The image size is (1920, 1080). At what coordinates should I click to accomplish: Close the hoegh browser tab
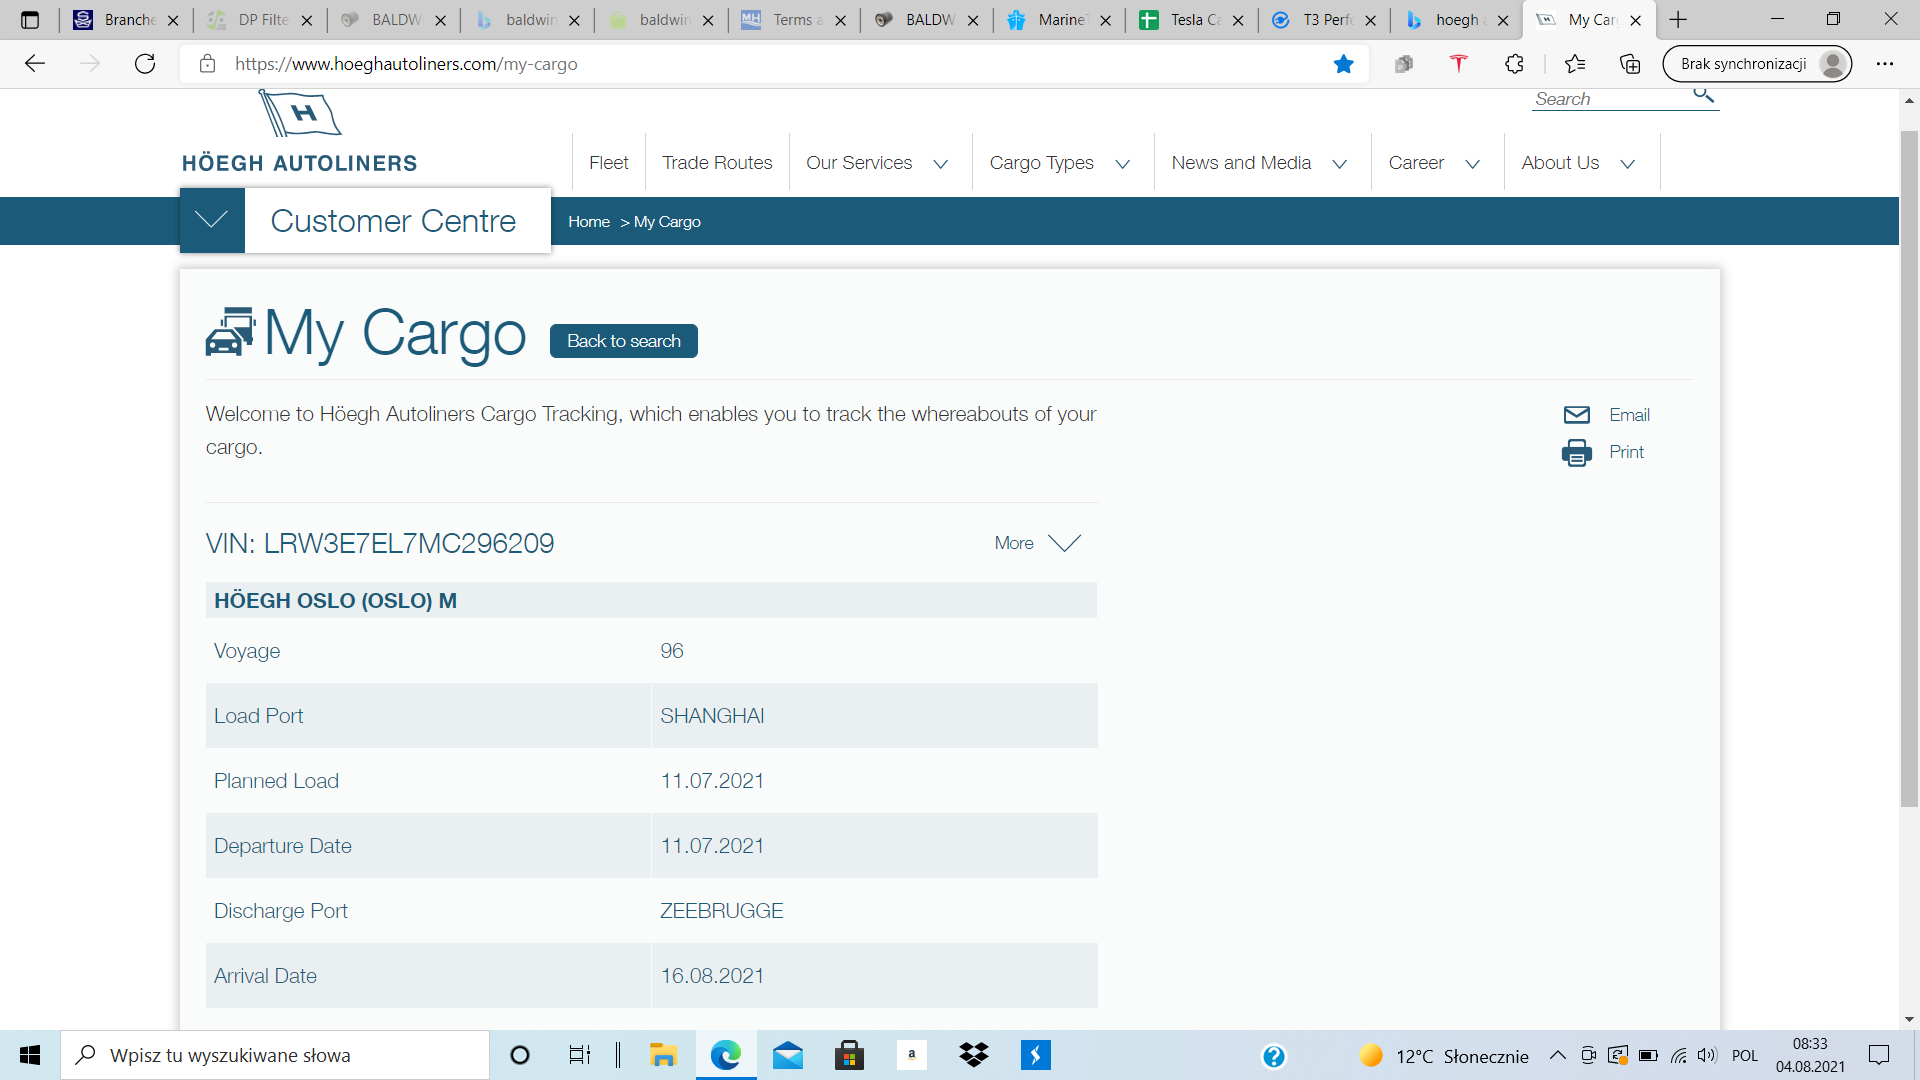click(x=1502, y=20)
